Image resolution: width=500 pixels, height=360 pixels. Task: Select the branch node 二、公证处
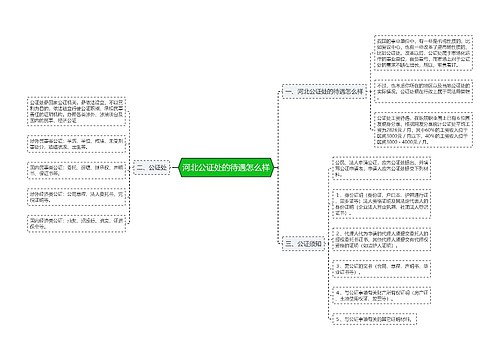(x=152, y=167)
